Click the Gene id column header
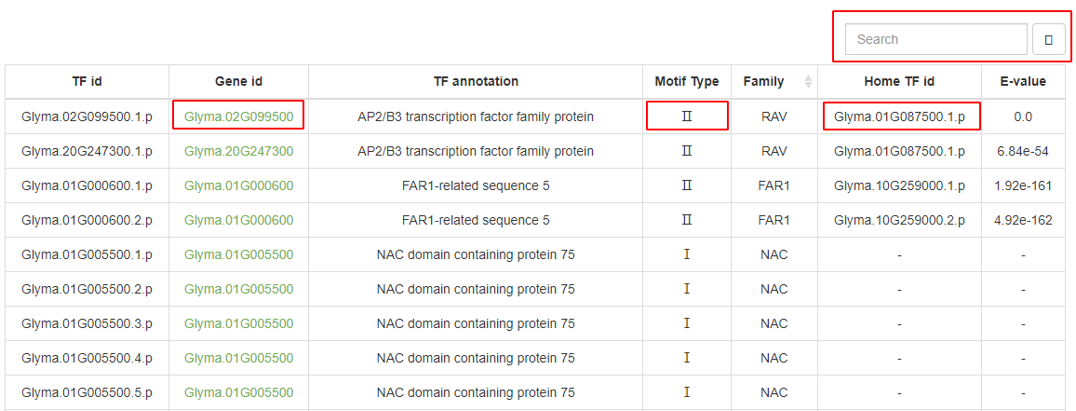The height and width of the screenshot is (411, 1076). [239, 82]
